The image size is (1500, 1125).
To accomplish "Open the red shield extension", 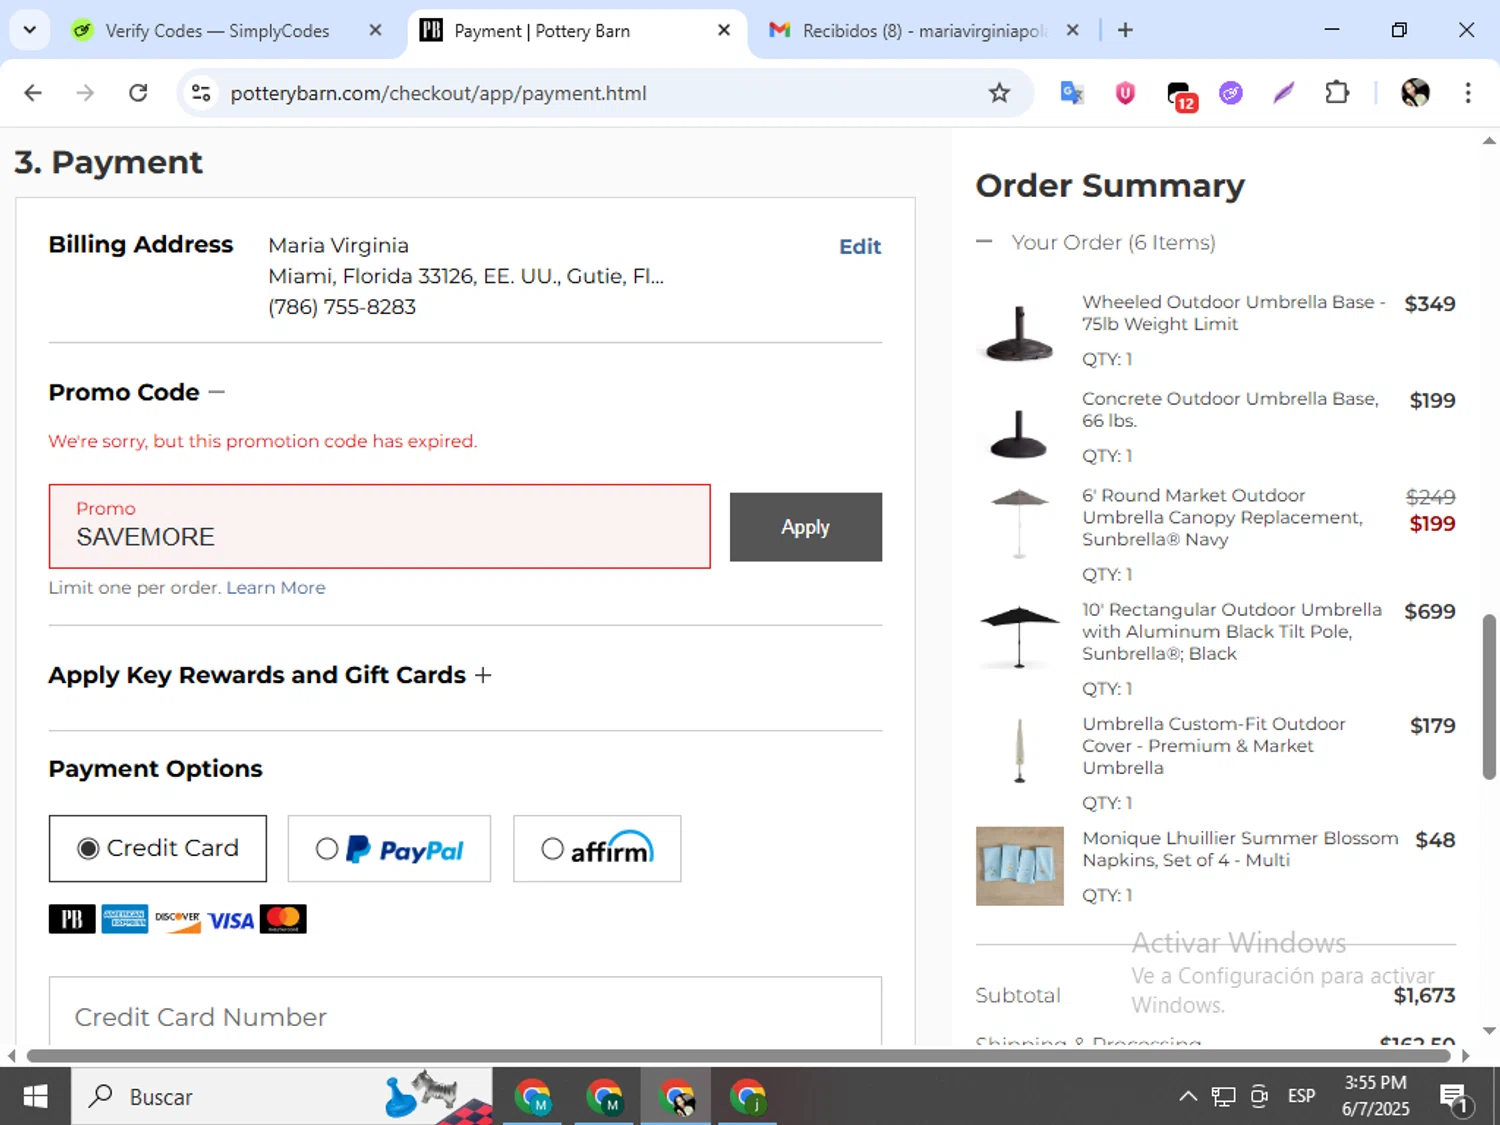I will tap(1125, 93).
